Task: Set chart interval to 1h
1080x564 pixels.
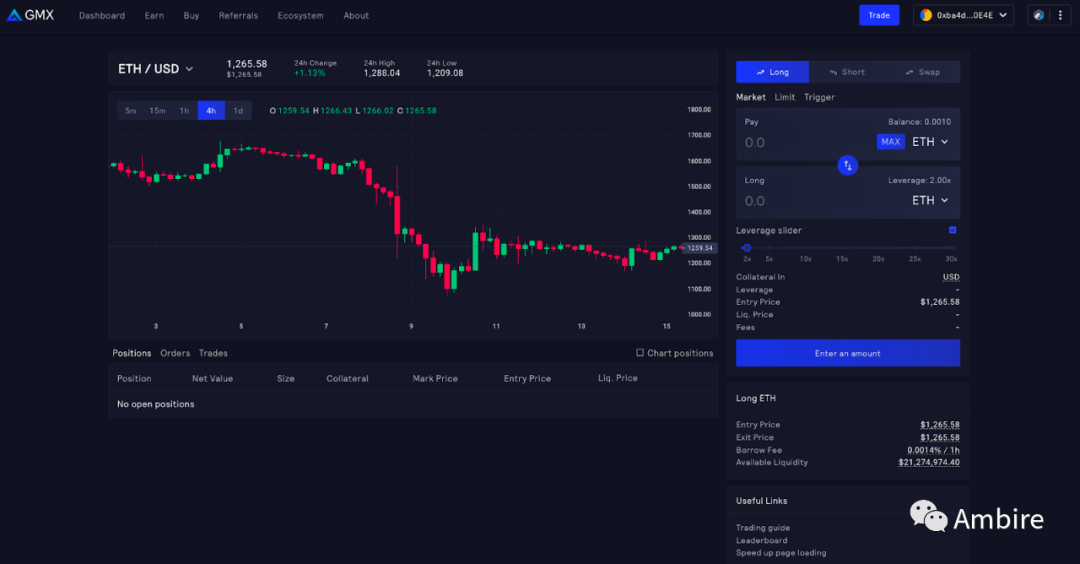Action: point(184,110)
